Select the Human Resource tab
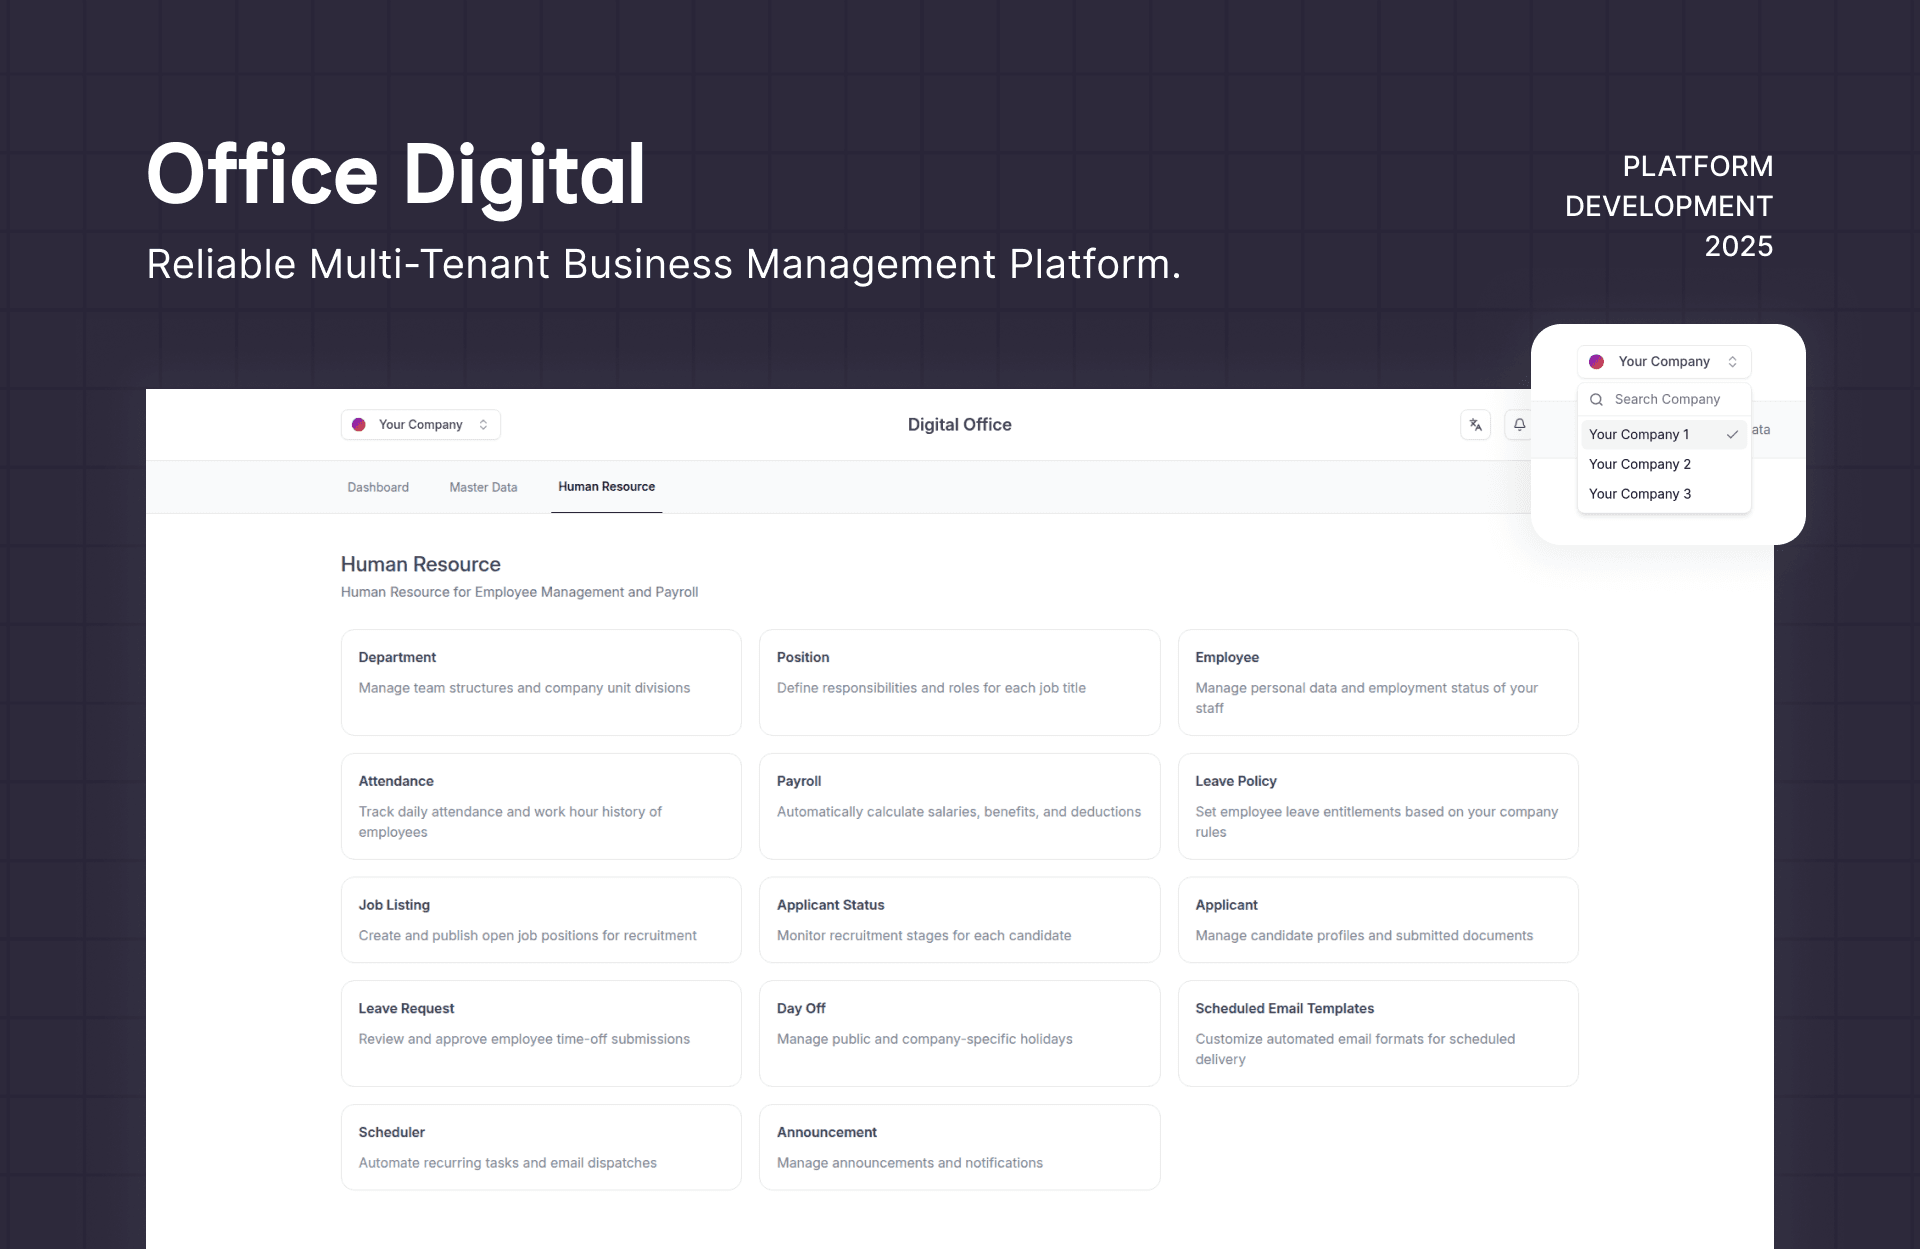 [606, 487]
